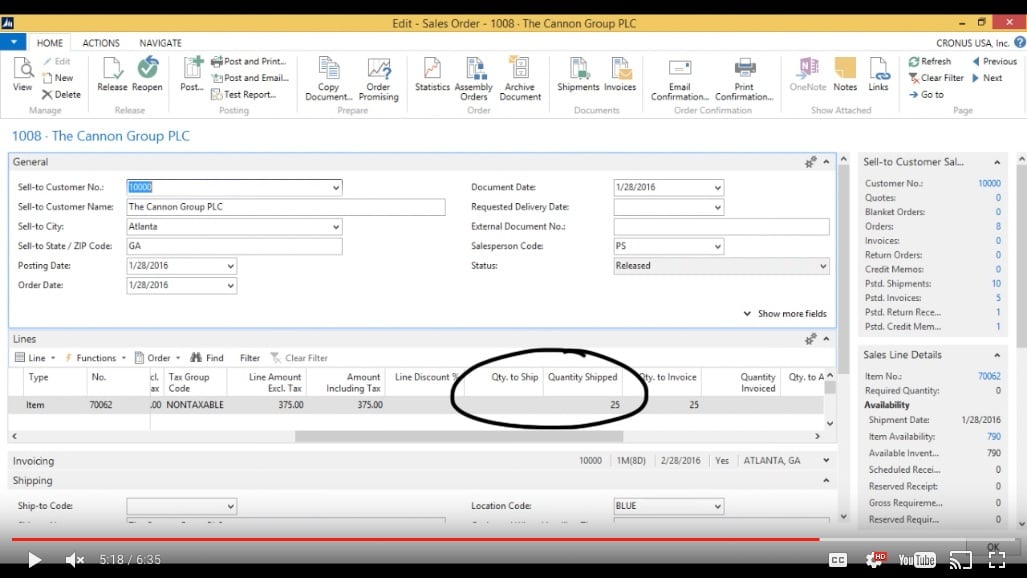Click Print Confirmation
This screenshot has height=578, width=1027.
[744, 79]
